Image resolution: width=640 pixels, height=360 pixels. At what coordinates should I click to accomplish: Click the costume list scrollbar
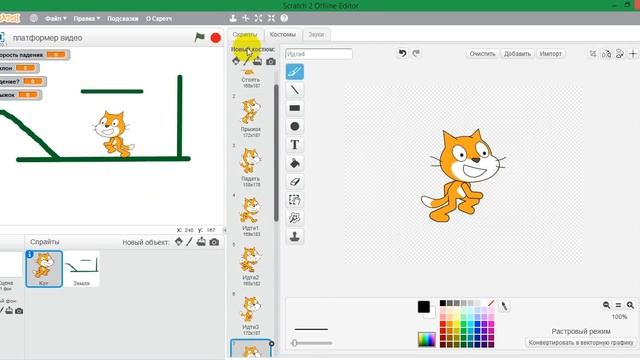pos(276,153)
